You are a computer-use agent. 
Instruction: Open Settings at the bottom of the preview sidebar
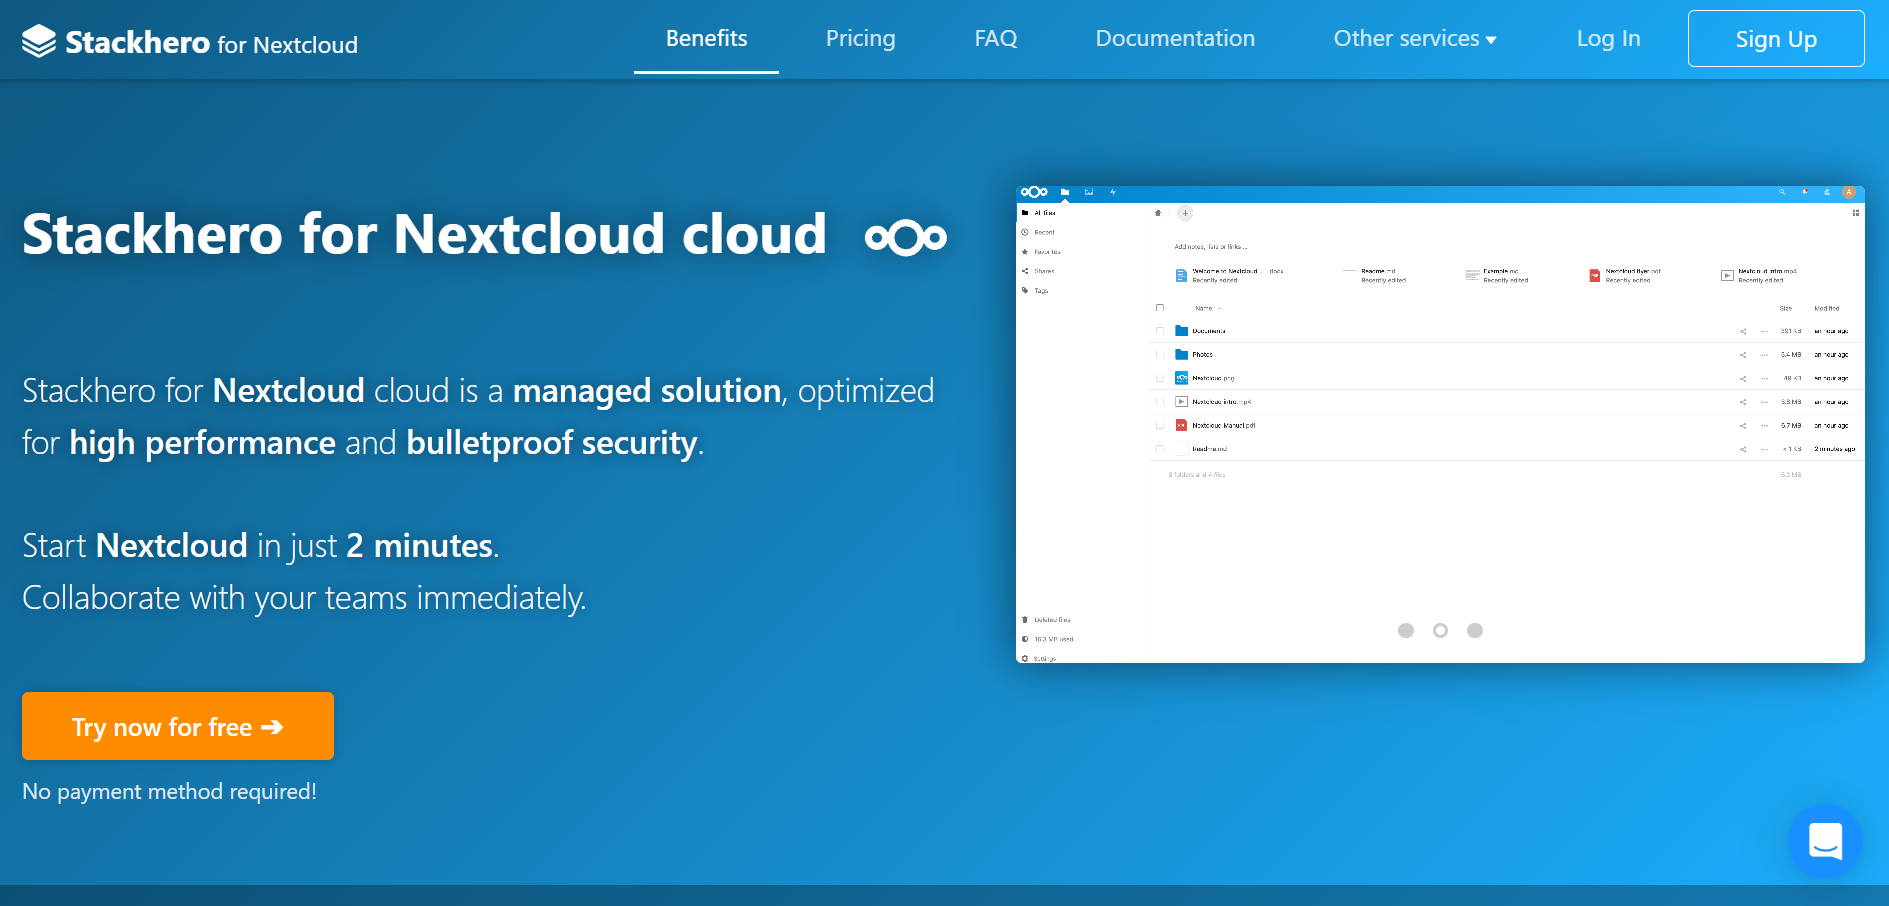pyautogui.click(x=1039, y=658)
